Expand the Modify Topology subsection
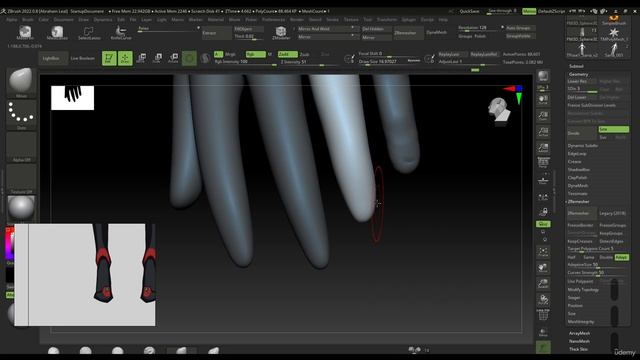The width and height of the screenshot is (640, 360). click(583, 289)
